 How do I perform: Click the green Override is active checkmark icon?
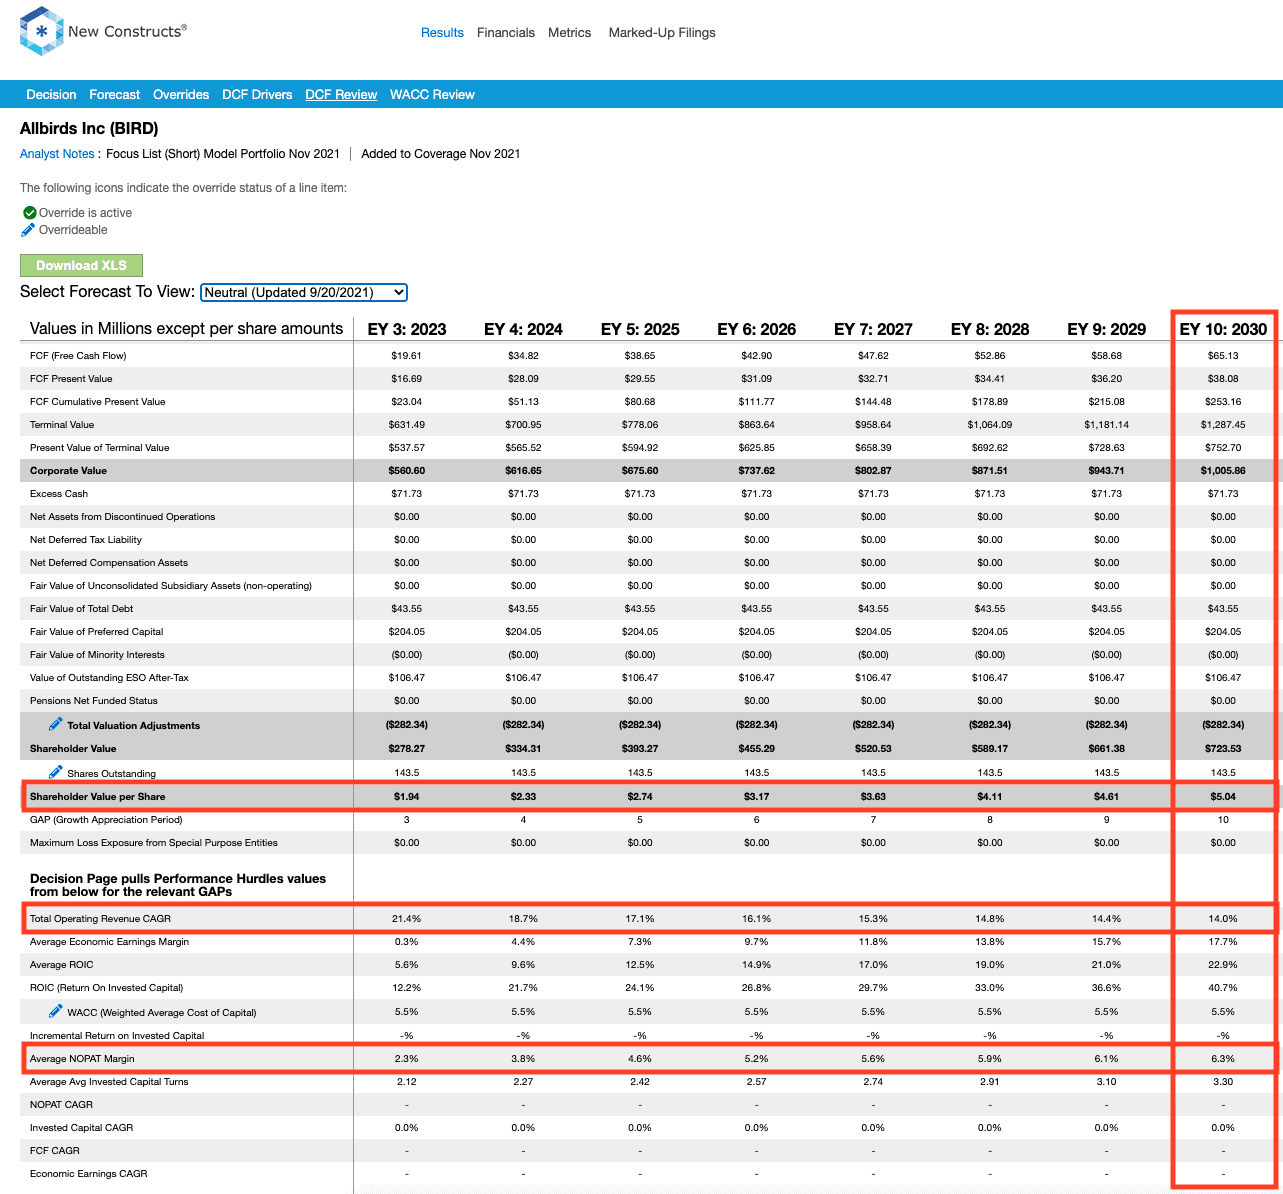point(29,213)
